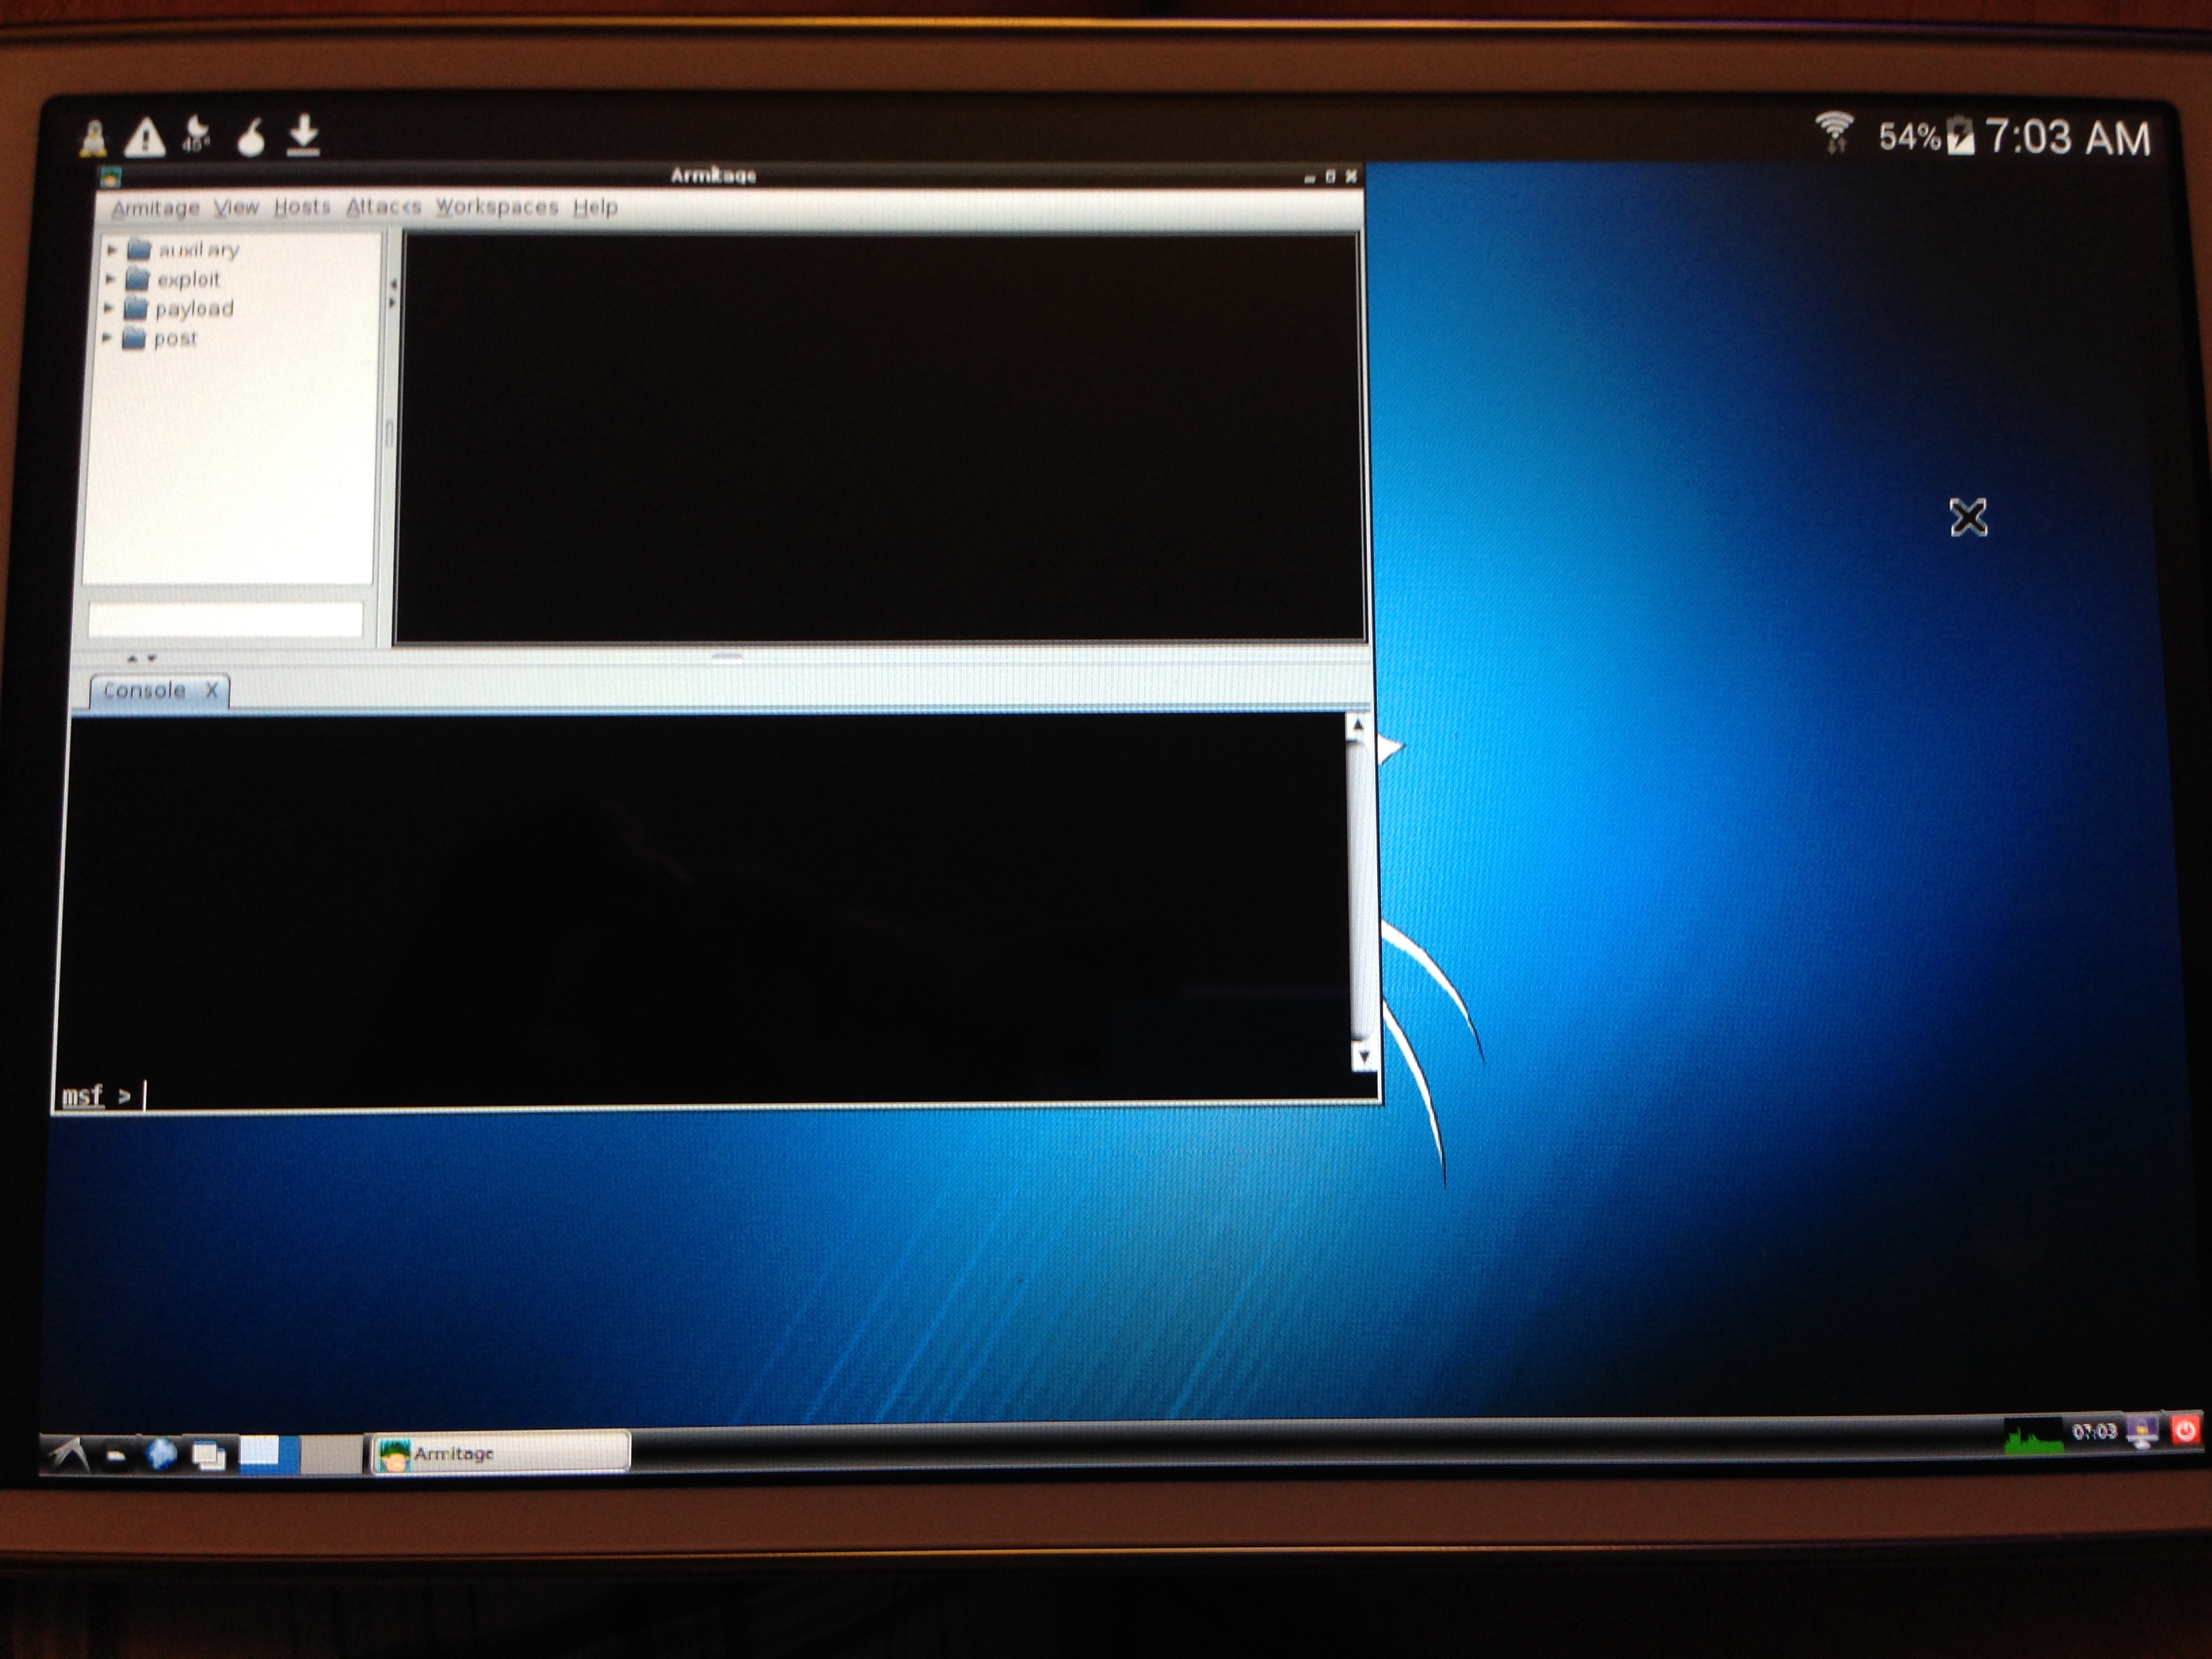Tap the 7:03 AM Android clock
The image size is (2212, 1659).
[x=2067, y=137]
